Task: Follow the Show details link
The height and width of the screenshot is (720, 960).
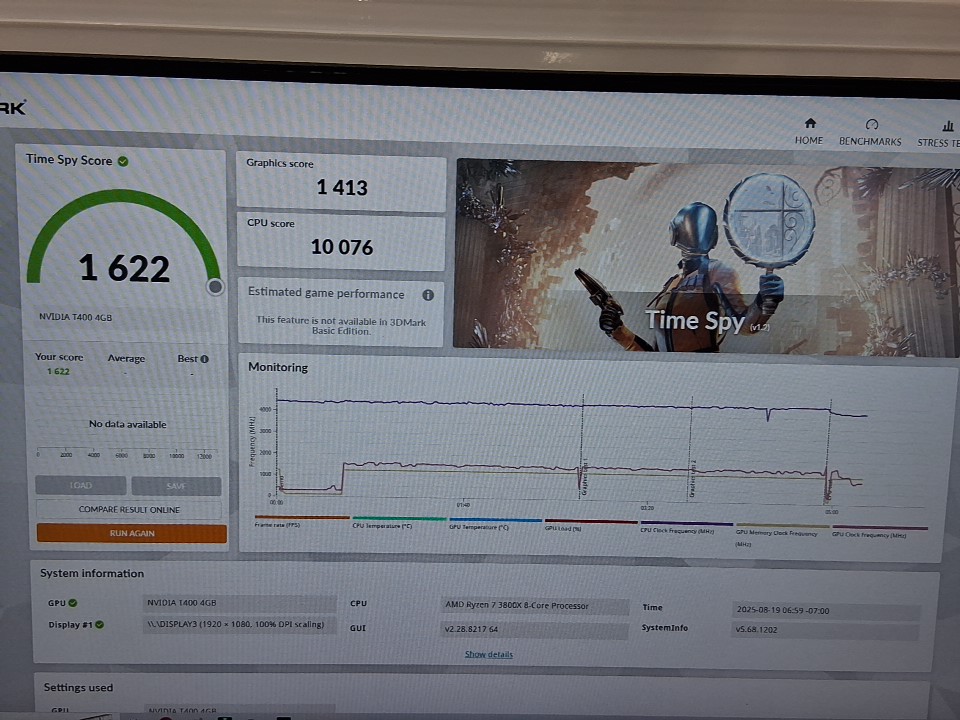Action: coord(489,654)
